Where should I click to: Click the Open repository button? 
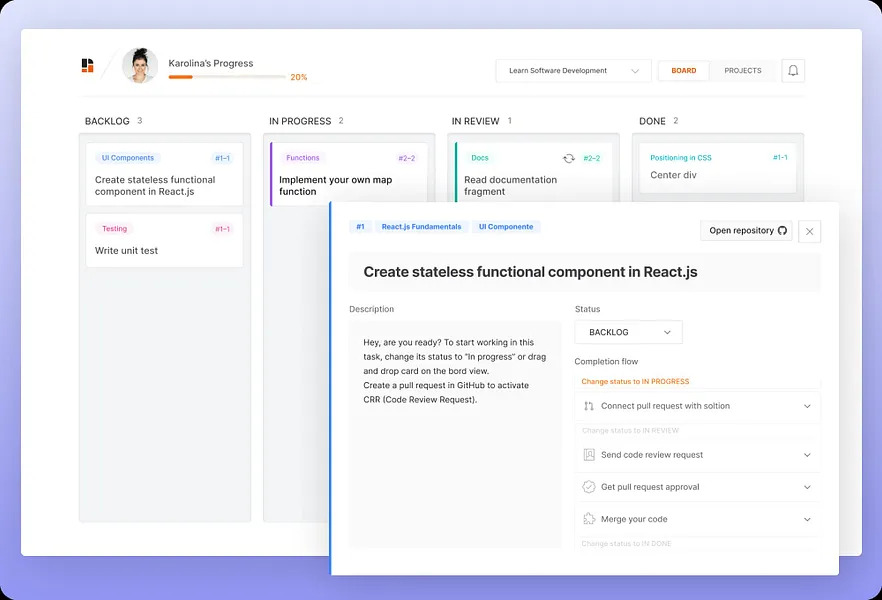[745, 231]
